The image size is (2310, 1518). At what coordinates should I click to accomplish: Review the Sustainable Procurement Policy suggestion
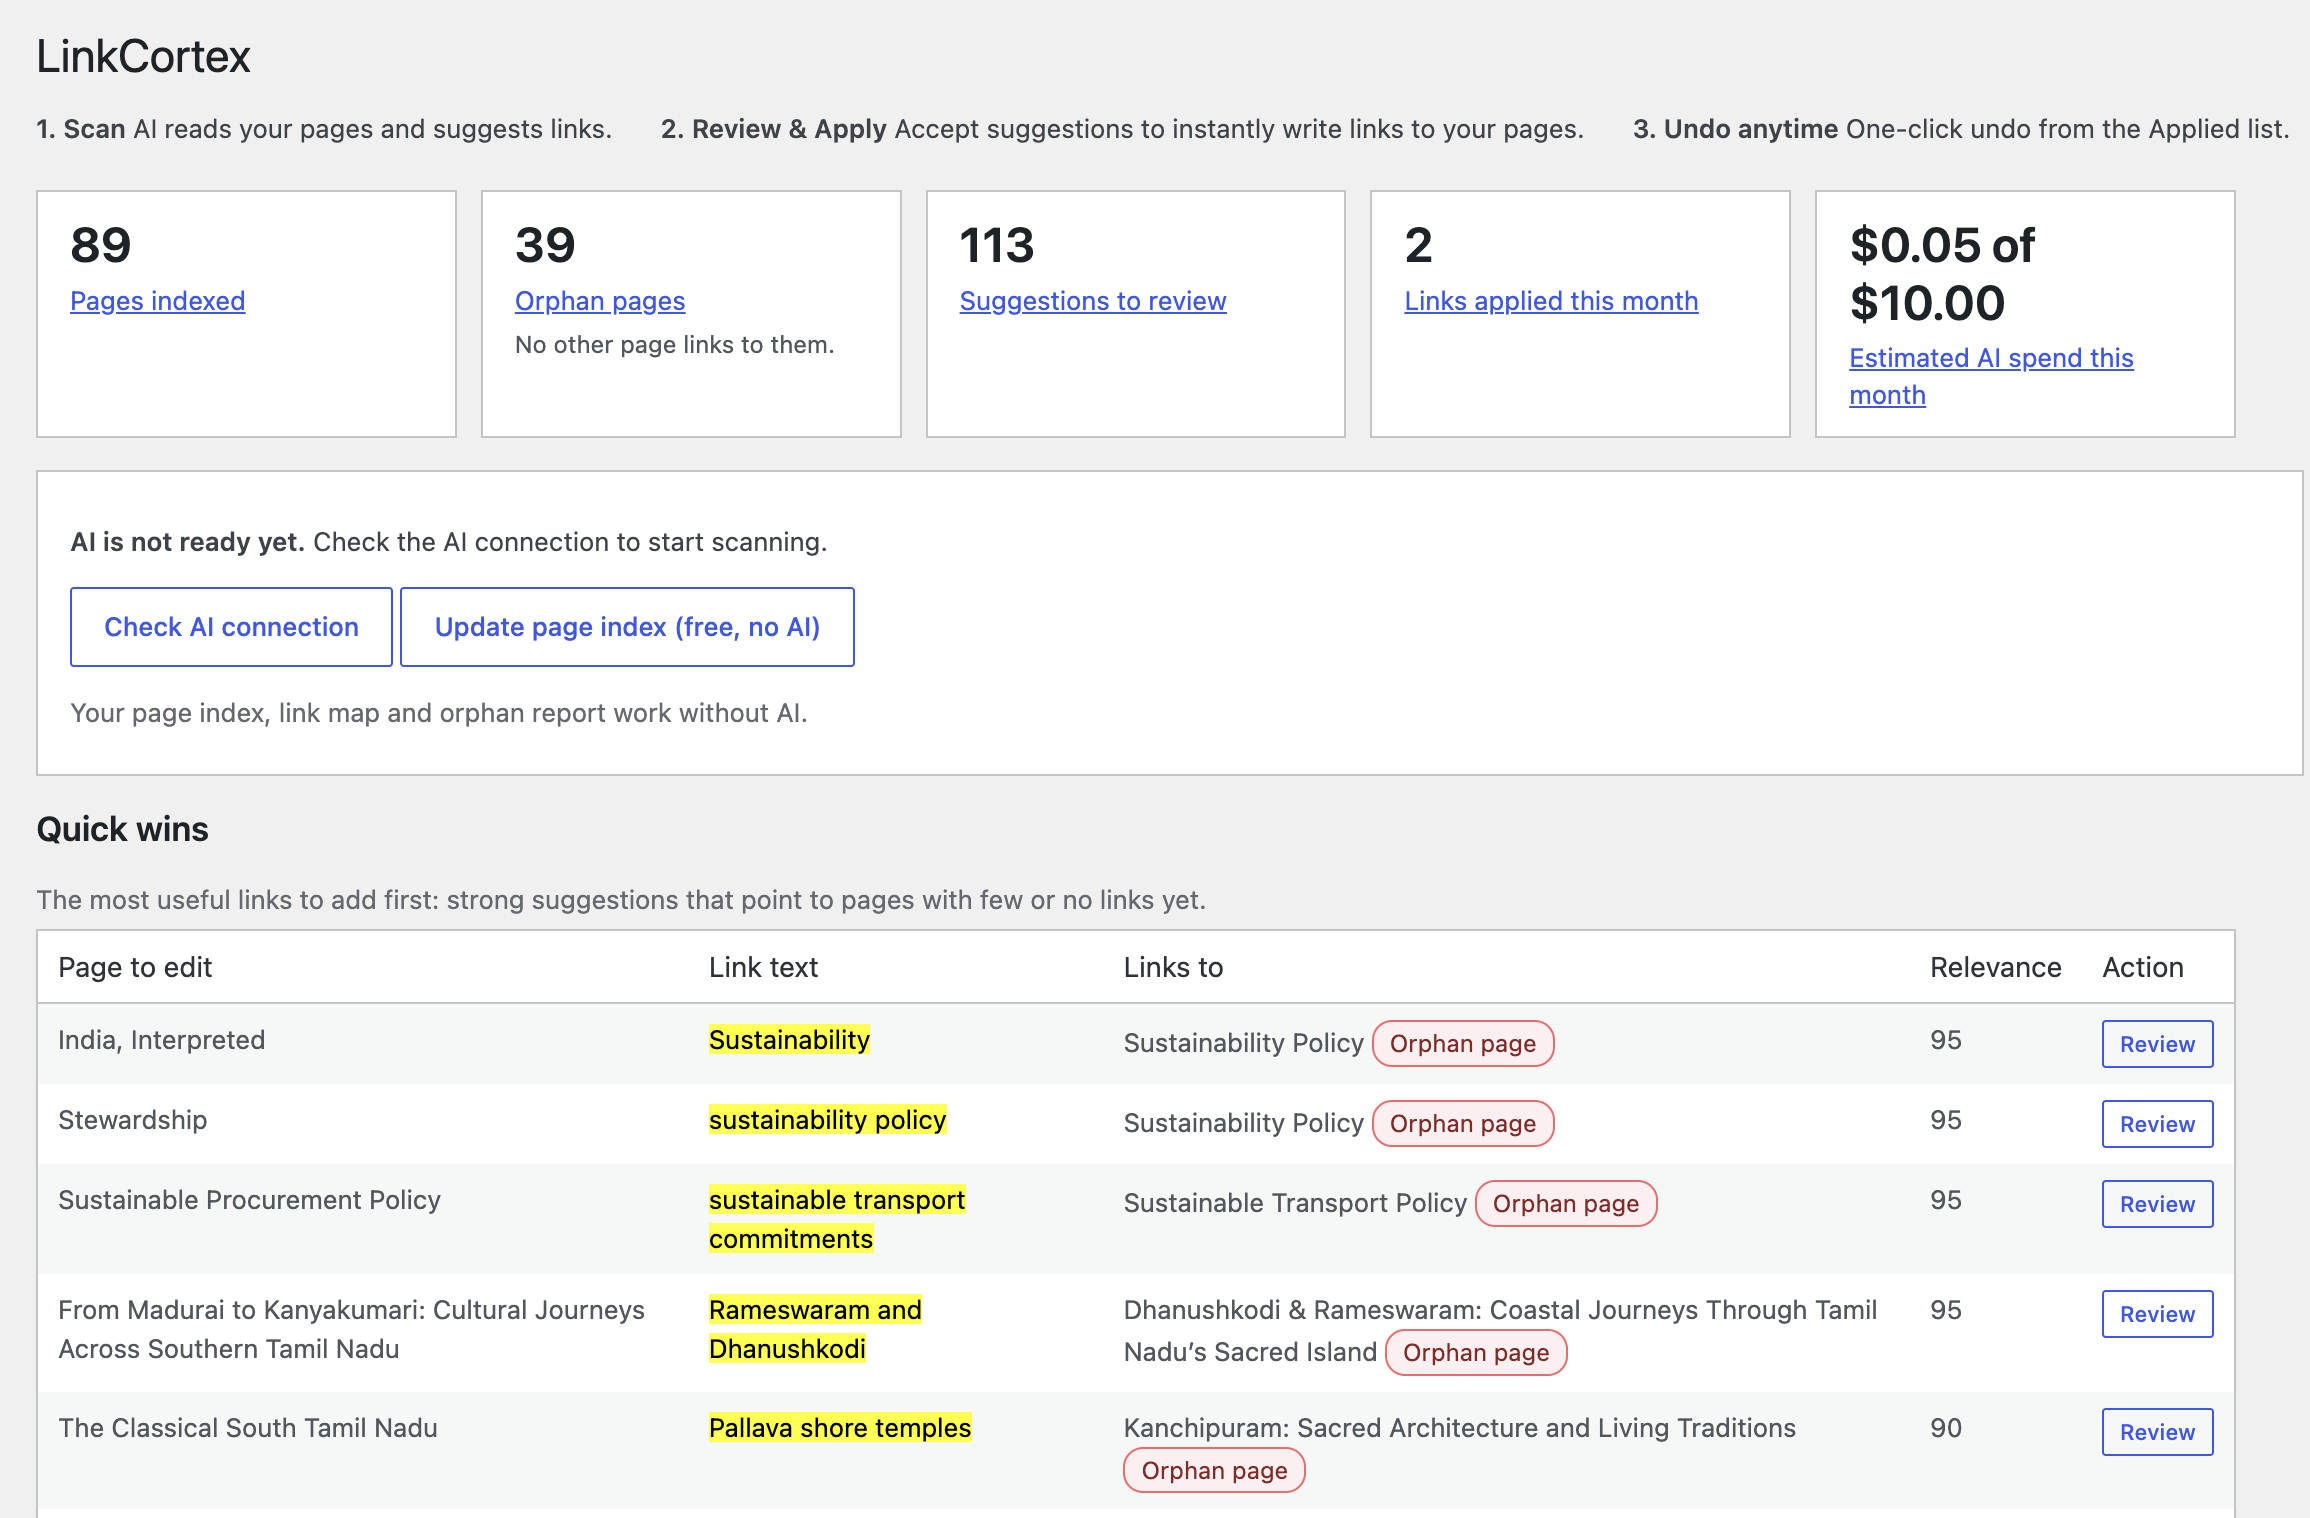point(2157,1204)
